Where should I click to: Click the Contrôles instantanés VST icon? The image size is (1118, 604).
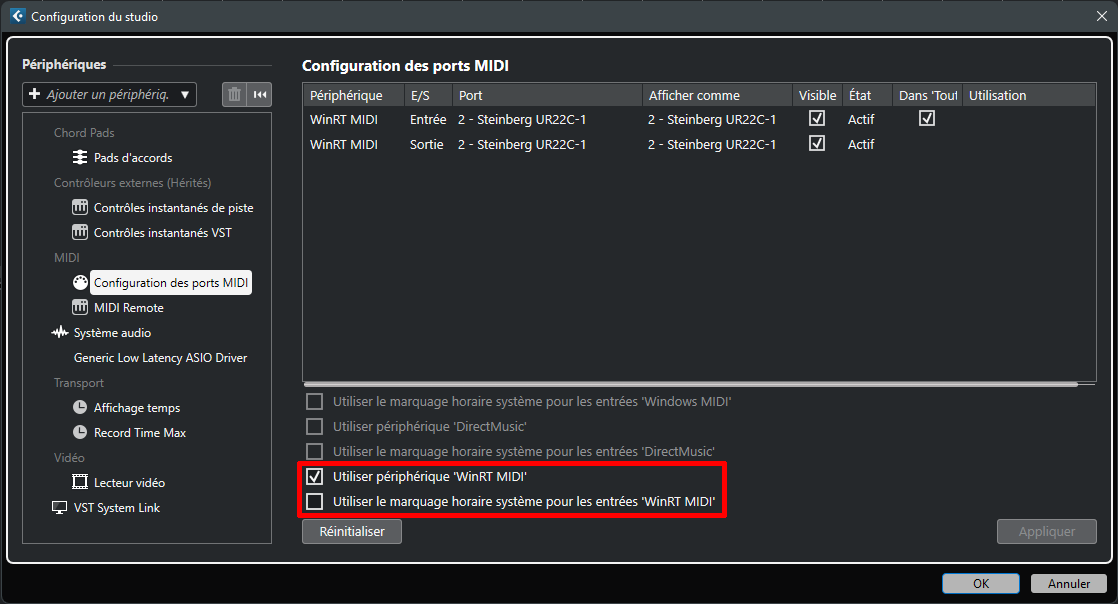81,233
